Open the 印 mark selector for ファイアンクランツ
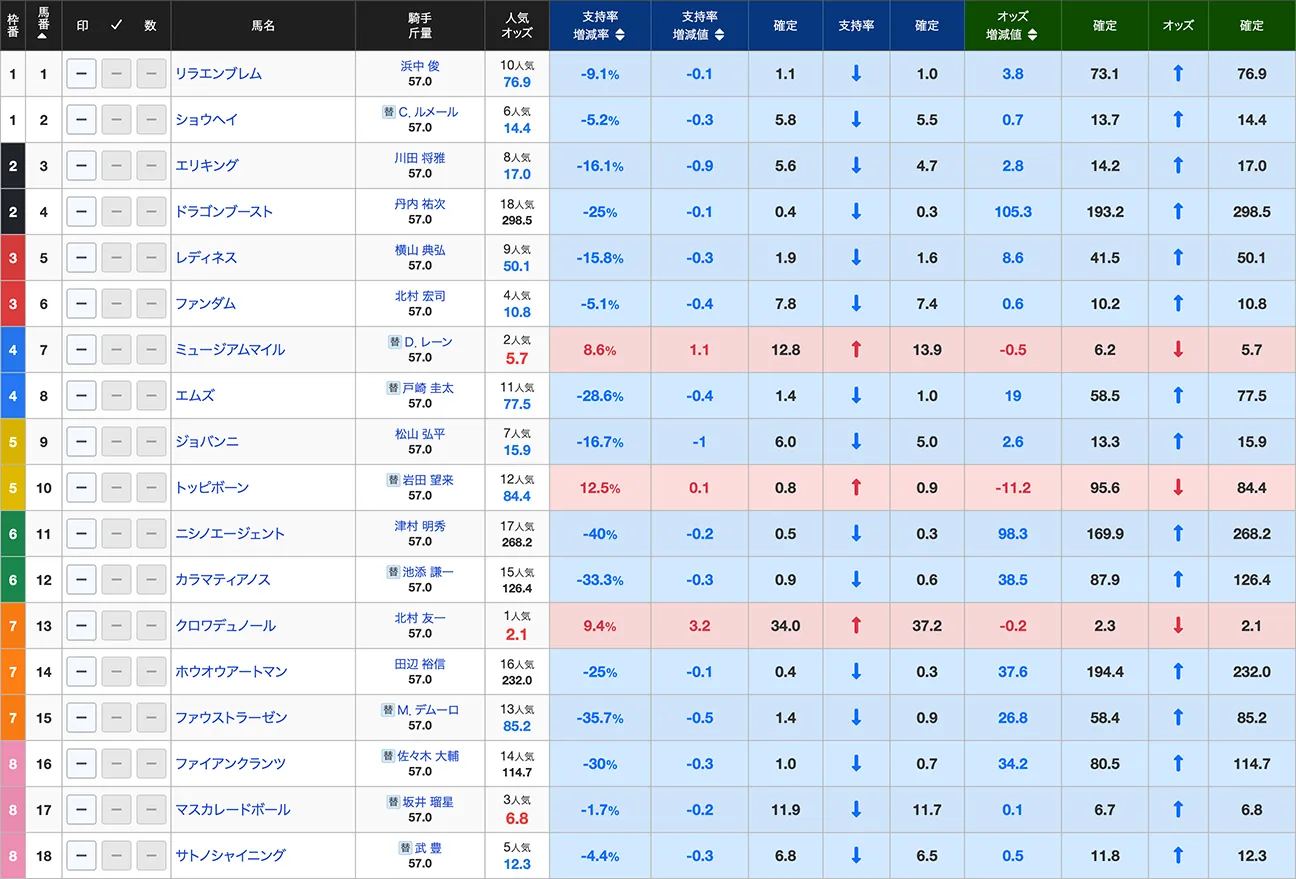1296x879 pixels. pyautogui.click(x=81, y=764)
